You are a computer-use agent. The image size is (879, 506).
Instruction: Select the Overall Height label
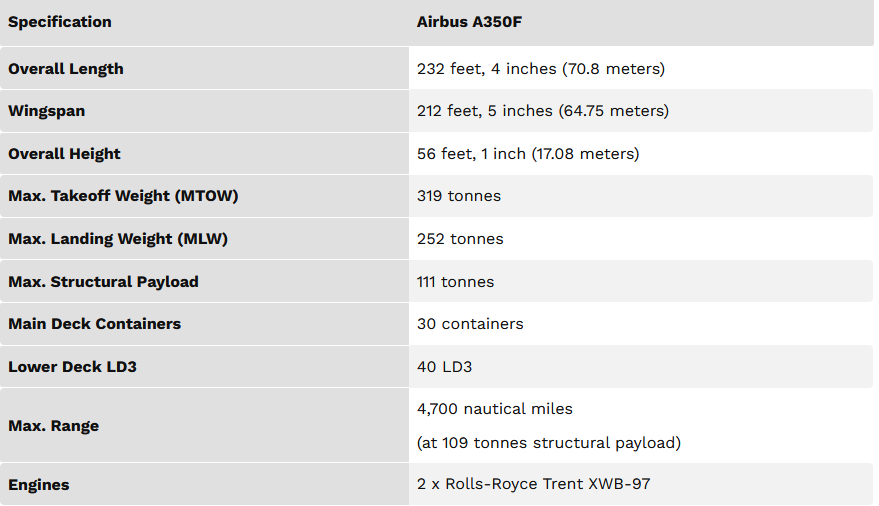(x=64, y=154)
